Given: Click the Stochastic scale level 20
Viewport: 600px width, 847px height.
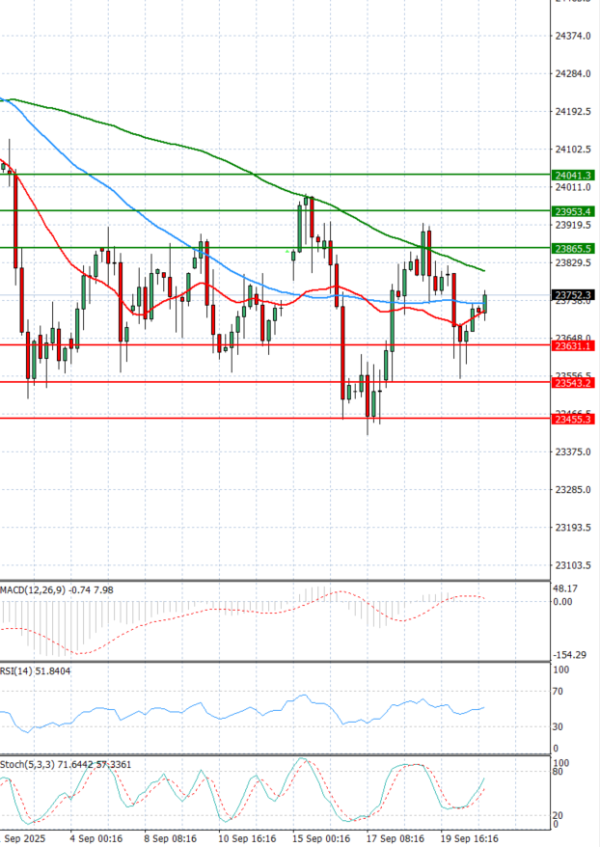Looking at the screenshot, I should pyautogui.click(x=558, y=816).
